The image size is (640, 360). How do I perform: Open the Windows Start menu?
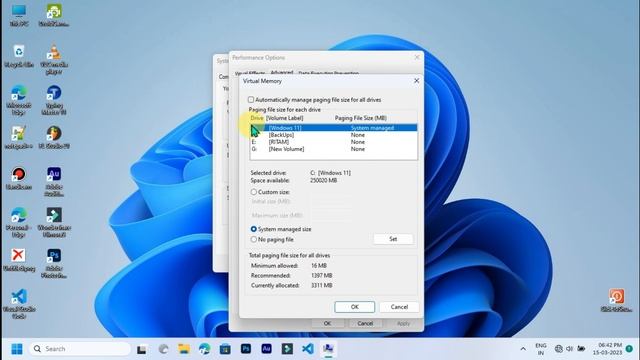pyautogui.click(x=17, y=349)
